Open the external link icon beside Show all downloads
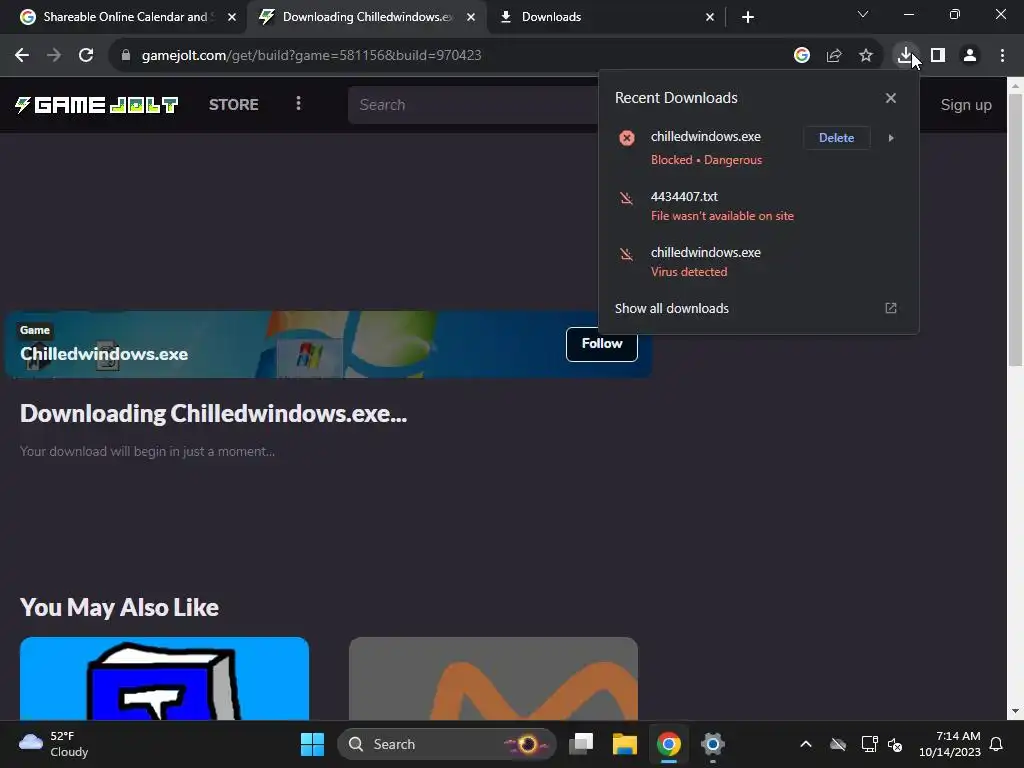This screenshot has height=768, width=1024. pyautogui.click(x=891, y=308)
